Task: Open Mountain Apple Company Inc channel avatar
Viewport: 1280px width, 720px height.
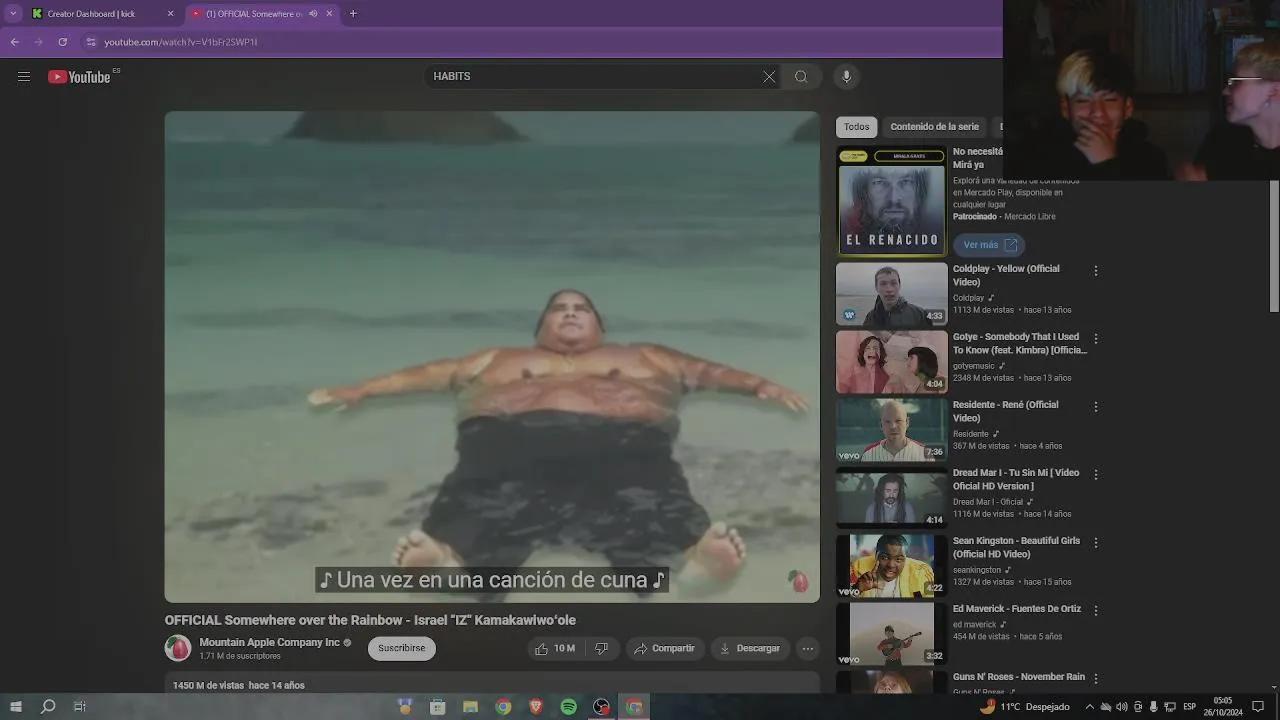Action: click(178, 648)
